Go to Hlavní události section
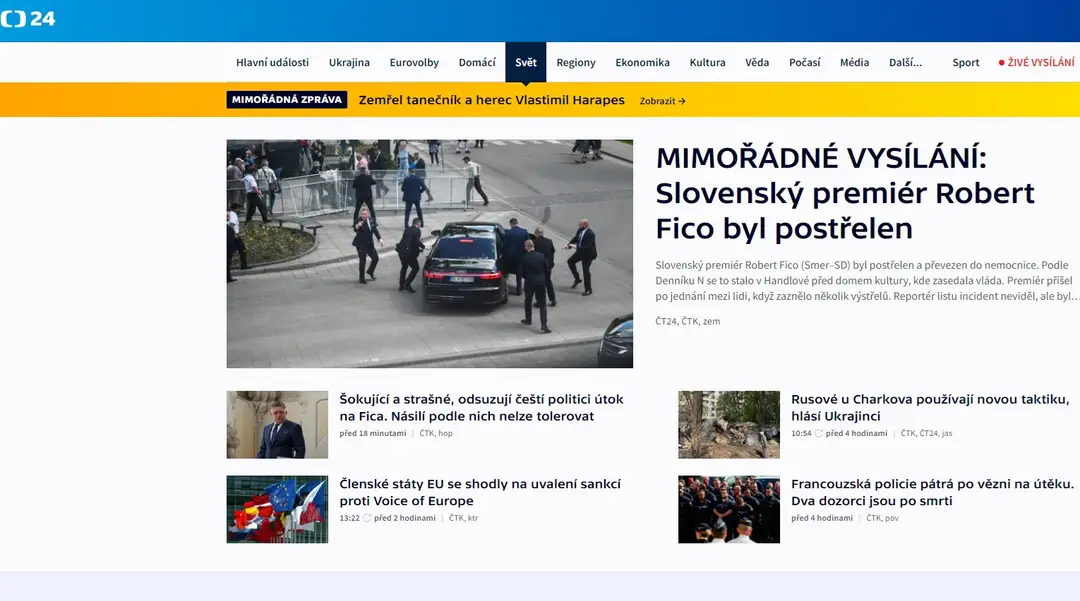Image resolution: width=1080 pixels, height=601 pixels. tap(272, 63)
